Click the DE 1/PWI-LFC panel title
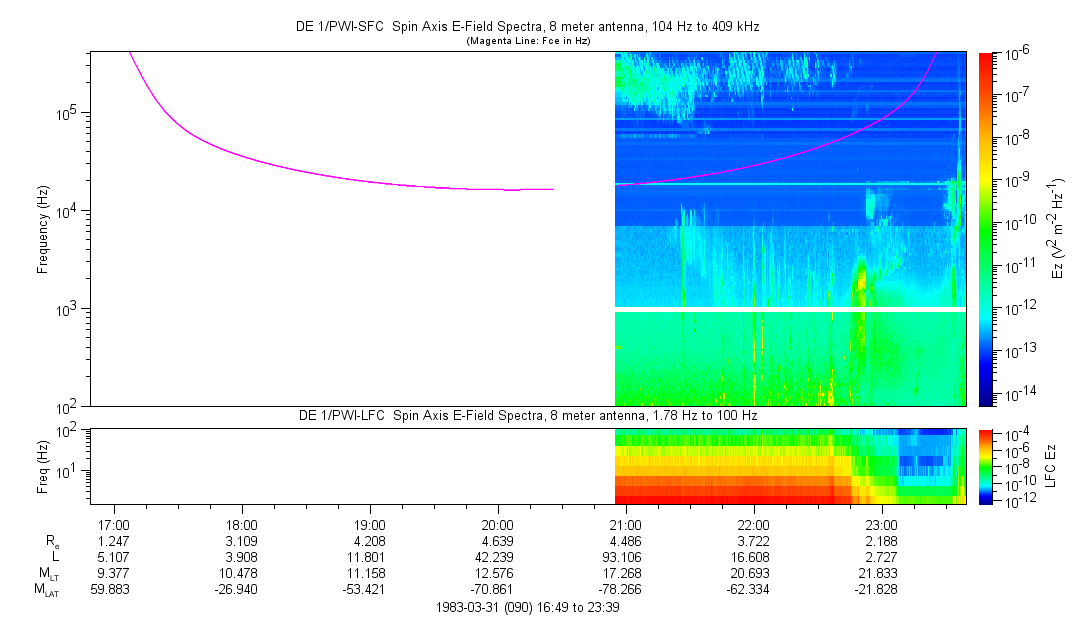This screenshot has width=1083, height=620. coord(528,415)
